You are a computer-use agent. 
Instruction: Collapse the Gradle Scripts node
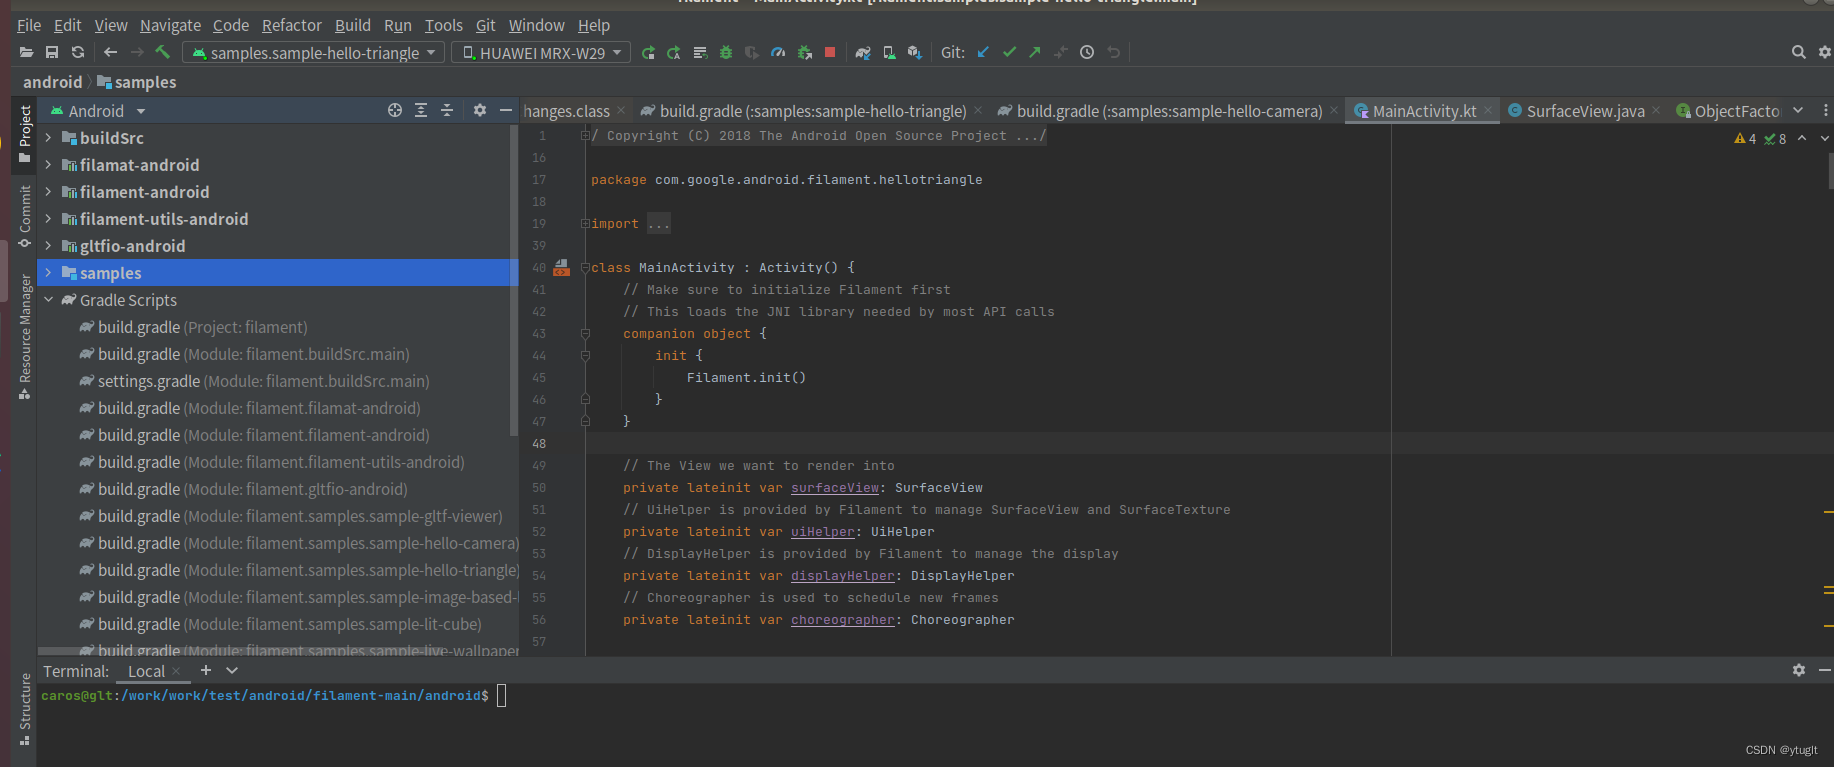[x=48, y=300]
